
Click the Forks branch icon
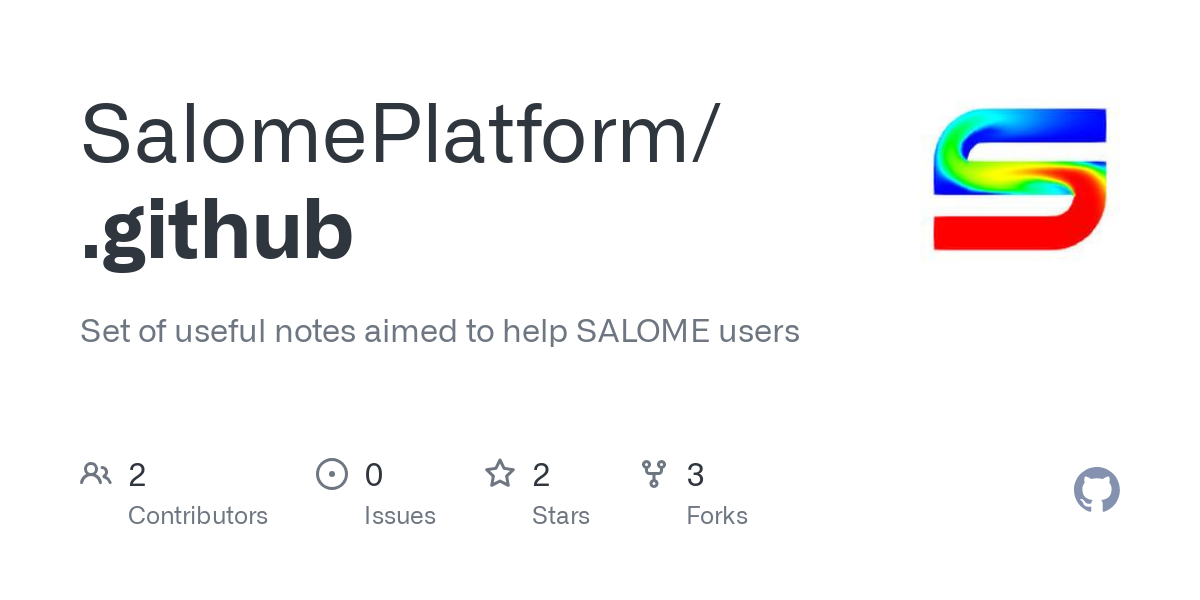tap(654, 474)
